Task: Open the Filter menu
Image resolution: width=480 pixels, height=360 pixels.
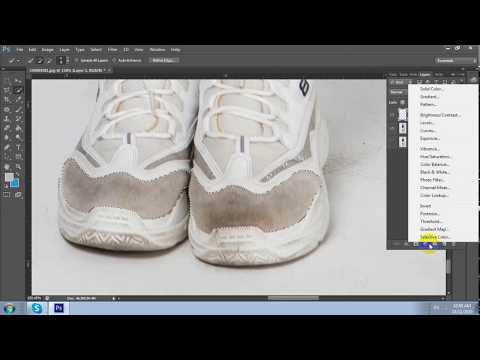Action: coord(113,50)
